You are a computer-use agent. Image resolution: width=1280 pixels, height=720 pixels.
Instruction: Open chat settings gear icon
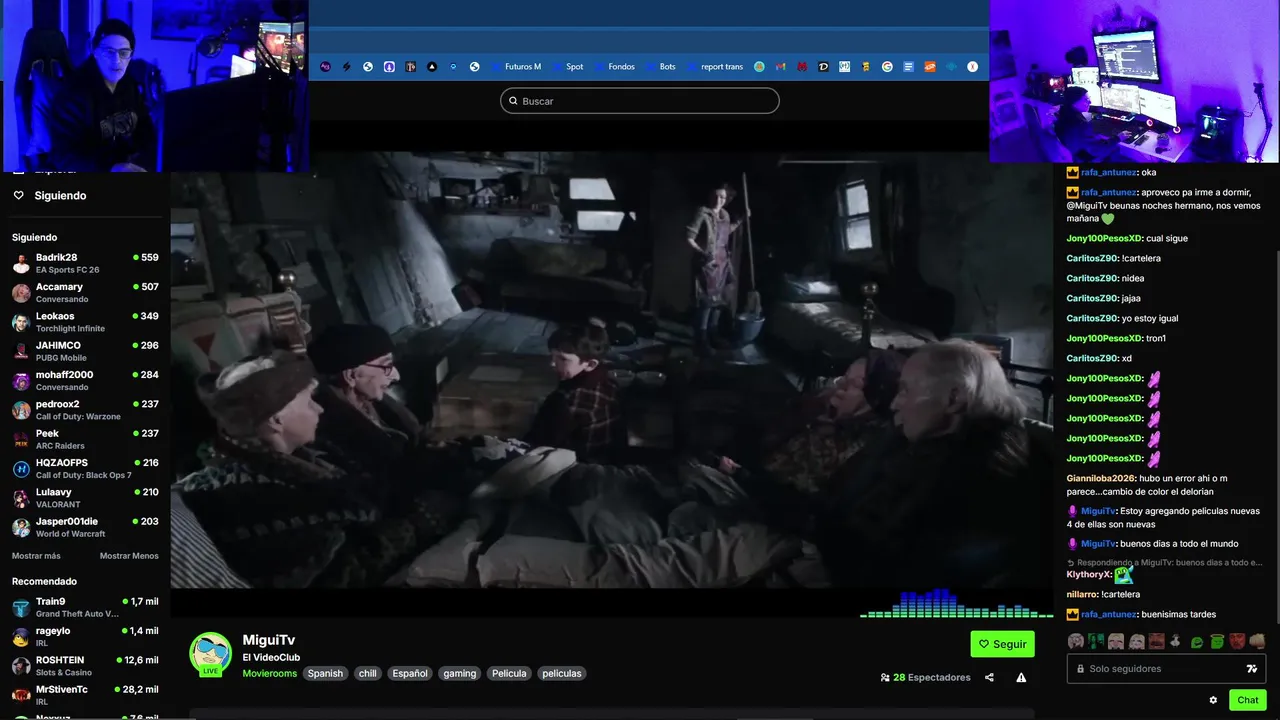[1213, 700]
